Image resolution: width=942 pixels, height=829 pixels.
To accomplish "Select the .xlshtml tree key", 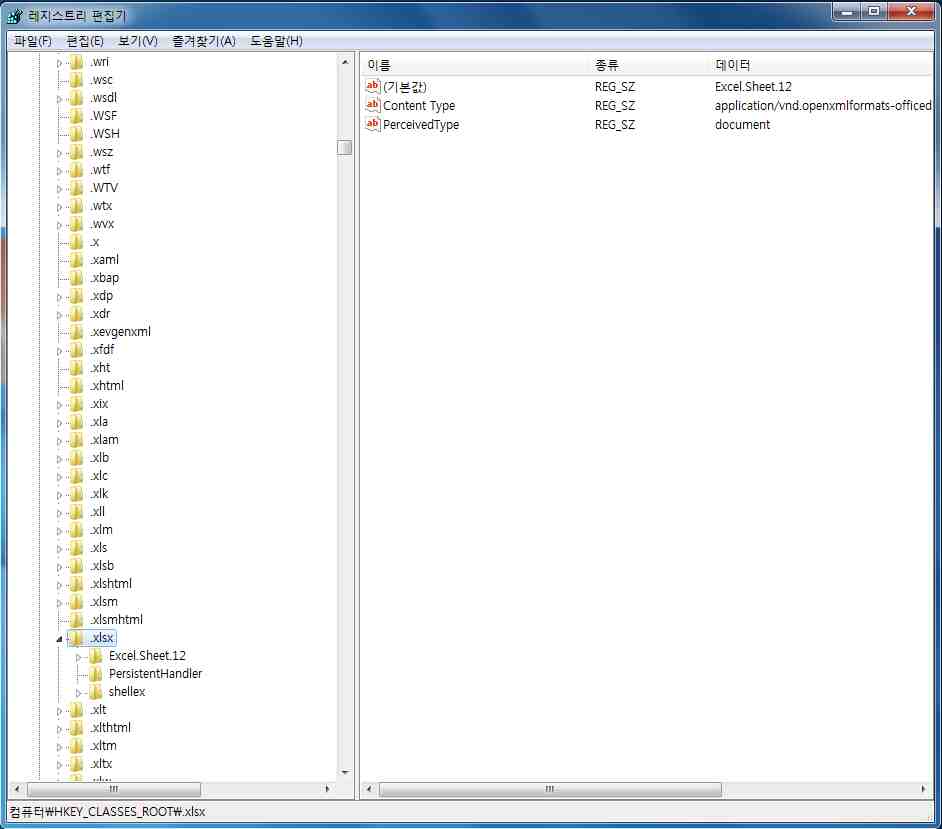I will (x=111, y=583).
